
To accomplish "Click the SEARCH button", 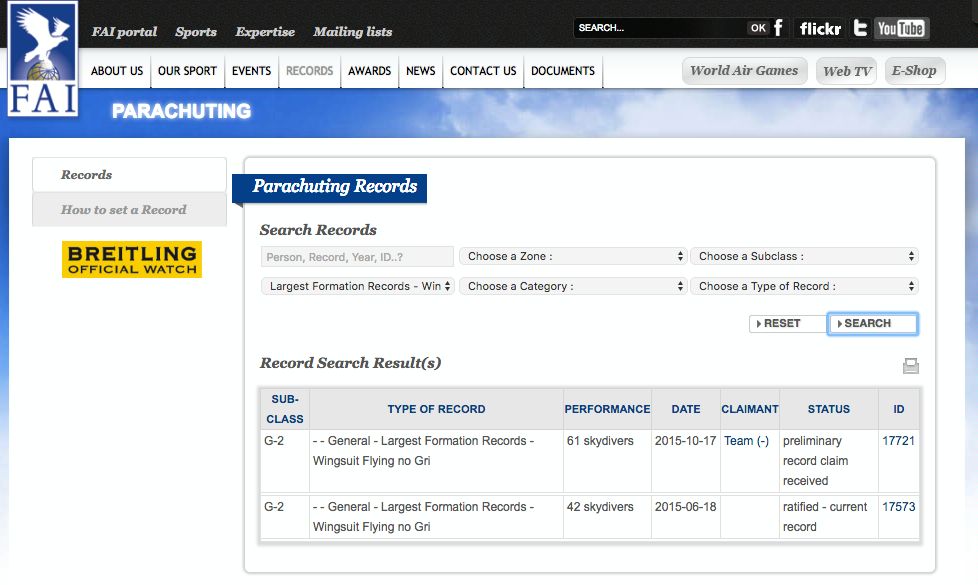I will [x=872, y=324].
